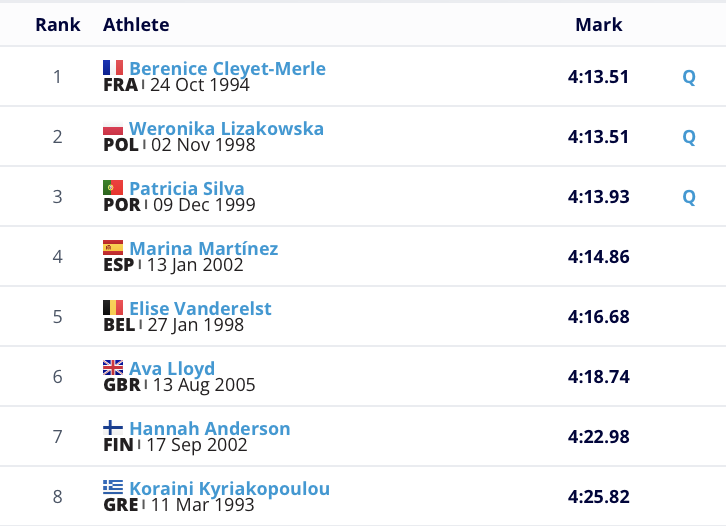This screenshot has height=526, width=726.
Task: Open Weronika Lizakowska's athlete profile
Action: [226, 129]
